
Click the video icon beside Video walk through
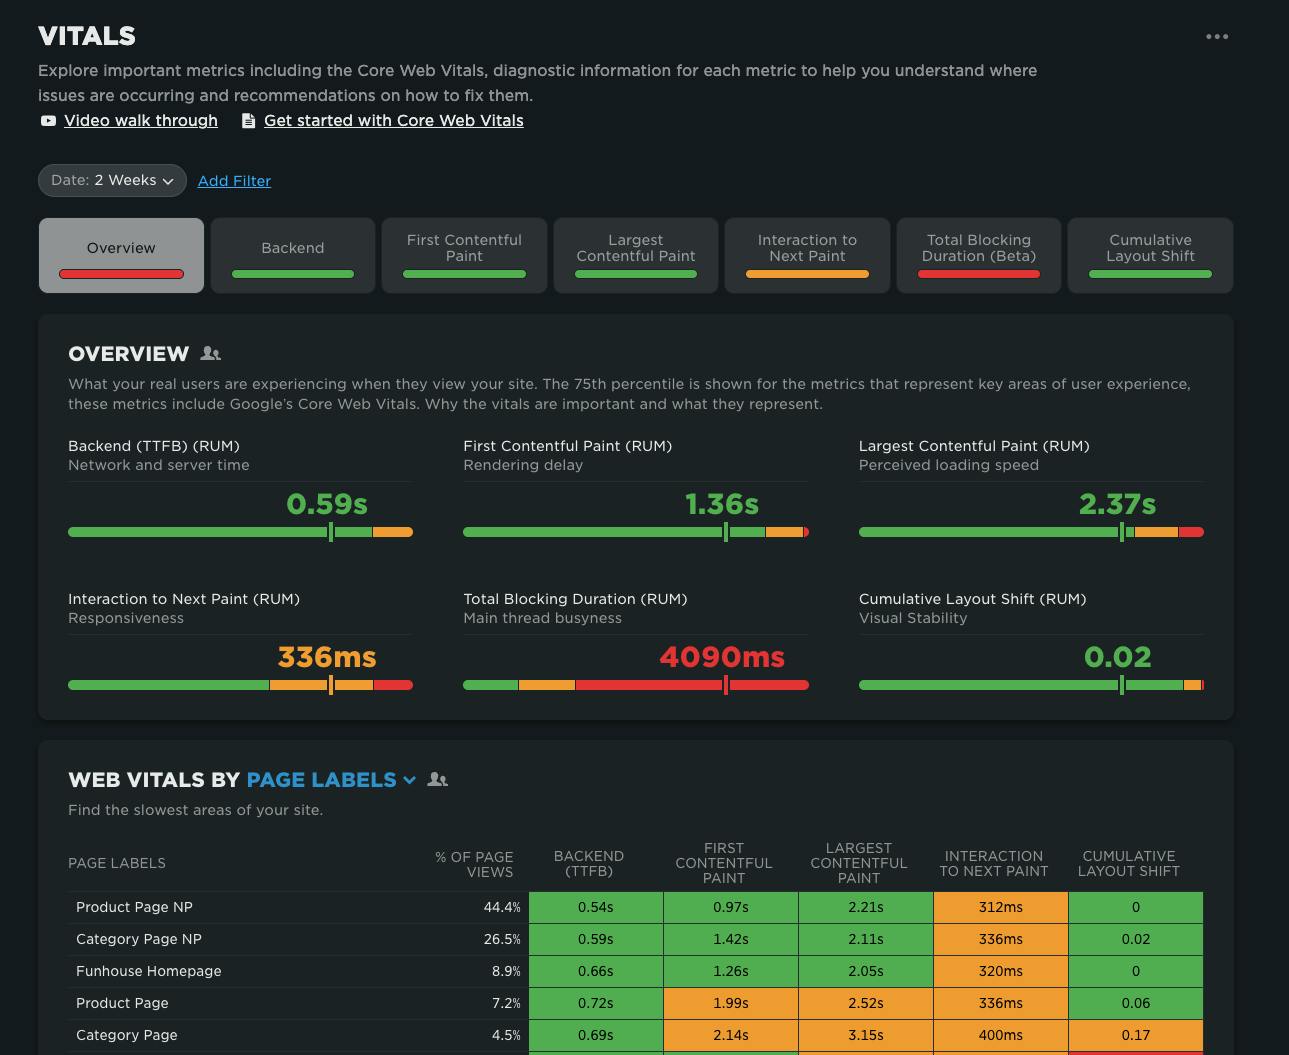pos(48,121)
